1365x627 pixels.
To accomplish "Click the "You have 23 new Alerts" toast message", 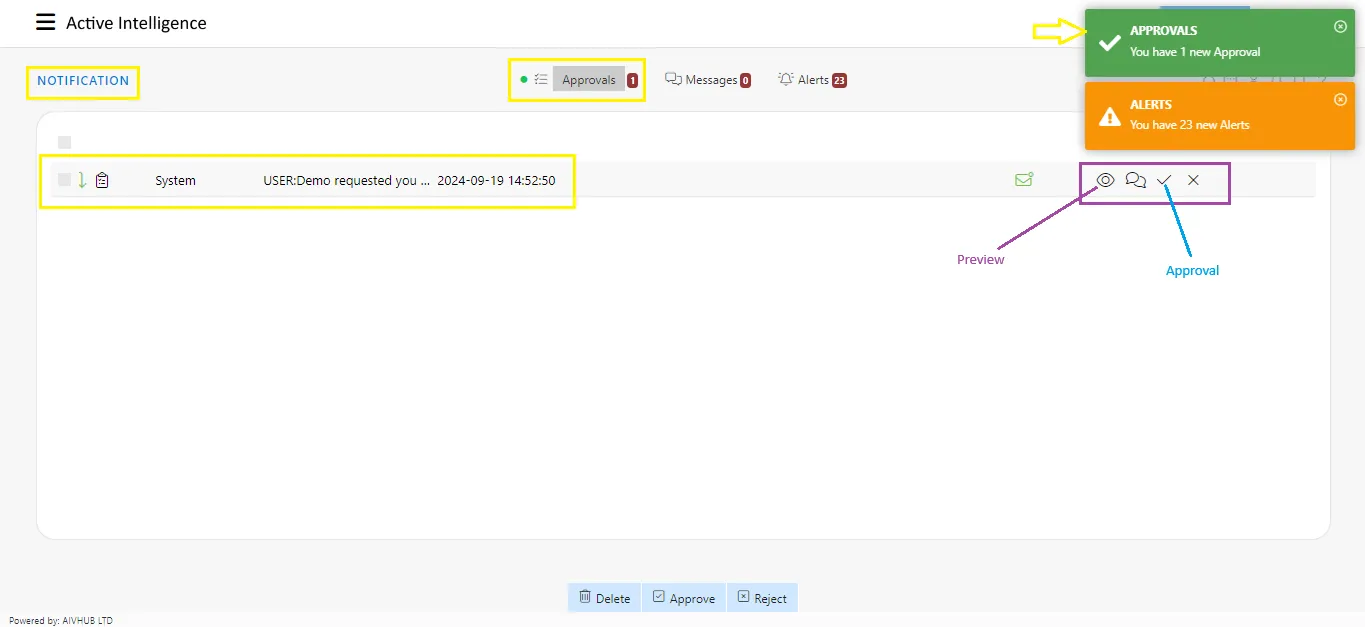I will (1190, 125).
